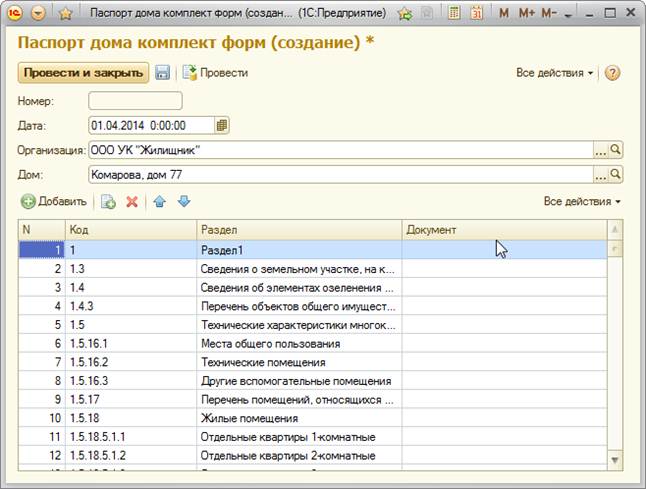Click the N column header
Image resolution: width=646 pixels, height=489 pixels.
click(42, 230)
